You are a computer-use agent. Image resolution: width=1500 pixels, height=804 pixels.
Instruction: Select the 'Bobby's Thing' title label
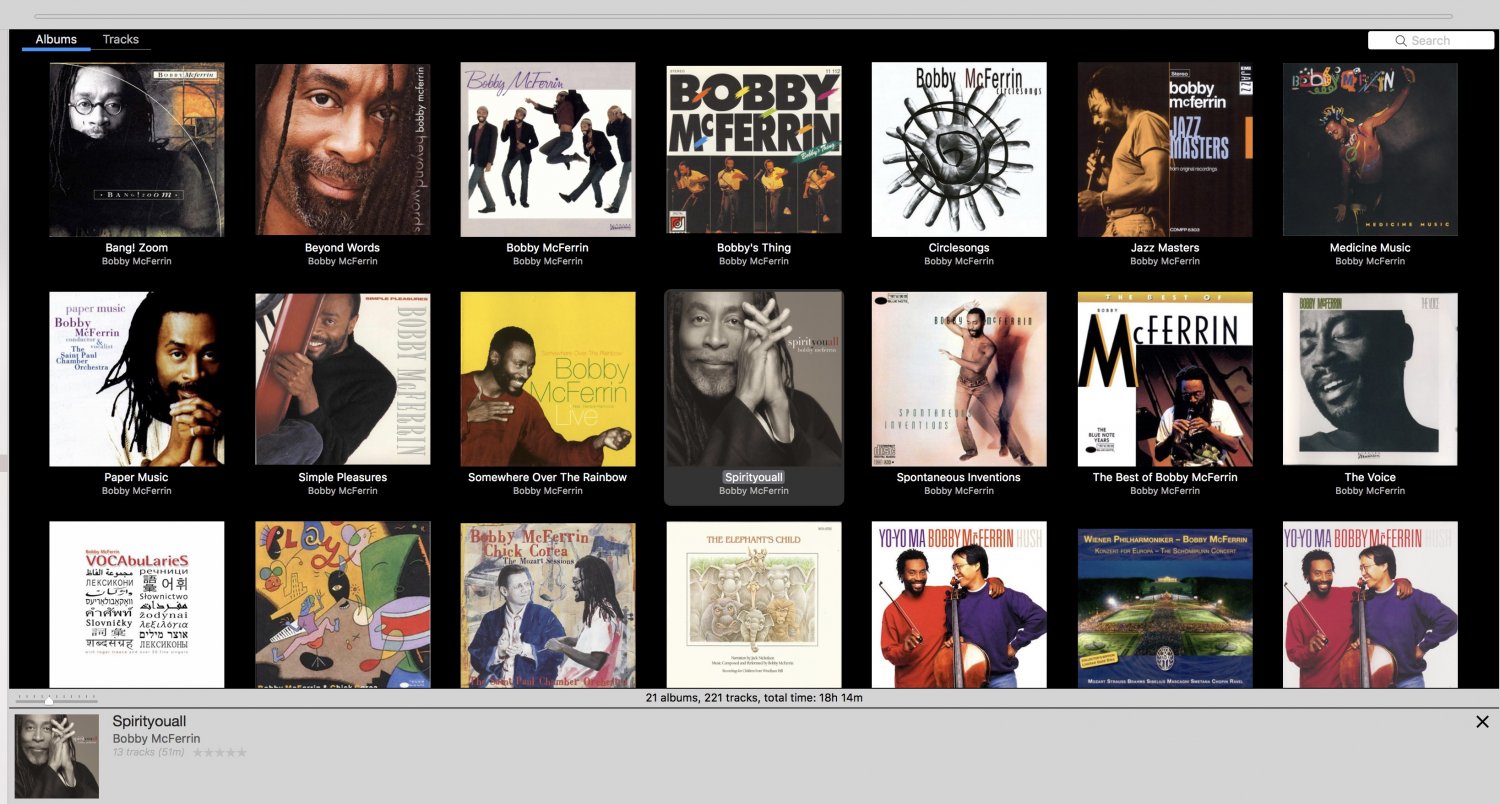coord(754,248)
